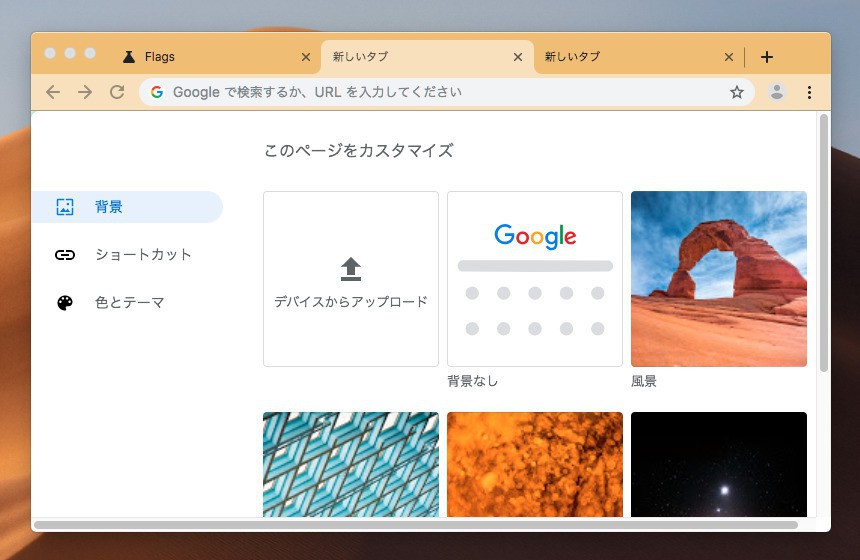
Task: Click the 背景なし label text
Action: (x=472, y=381)
